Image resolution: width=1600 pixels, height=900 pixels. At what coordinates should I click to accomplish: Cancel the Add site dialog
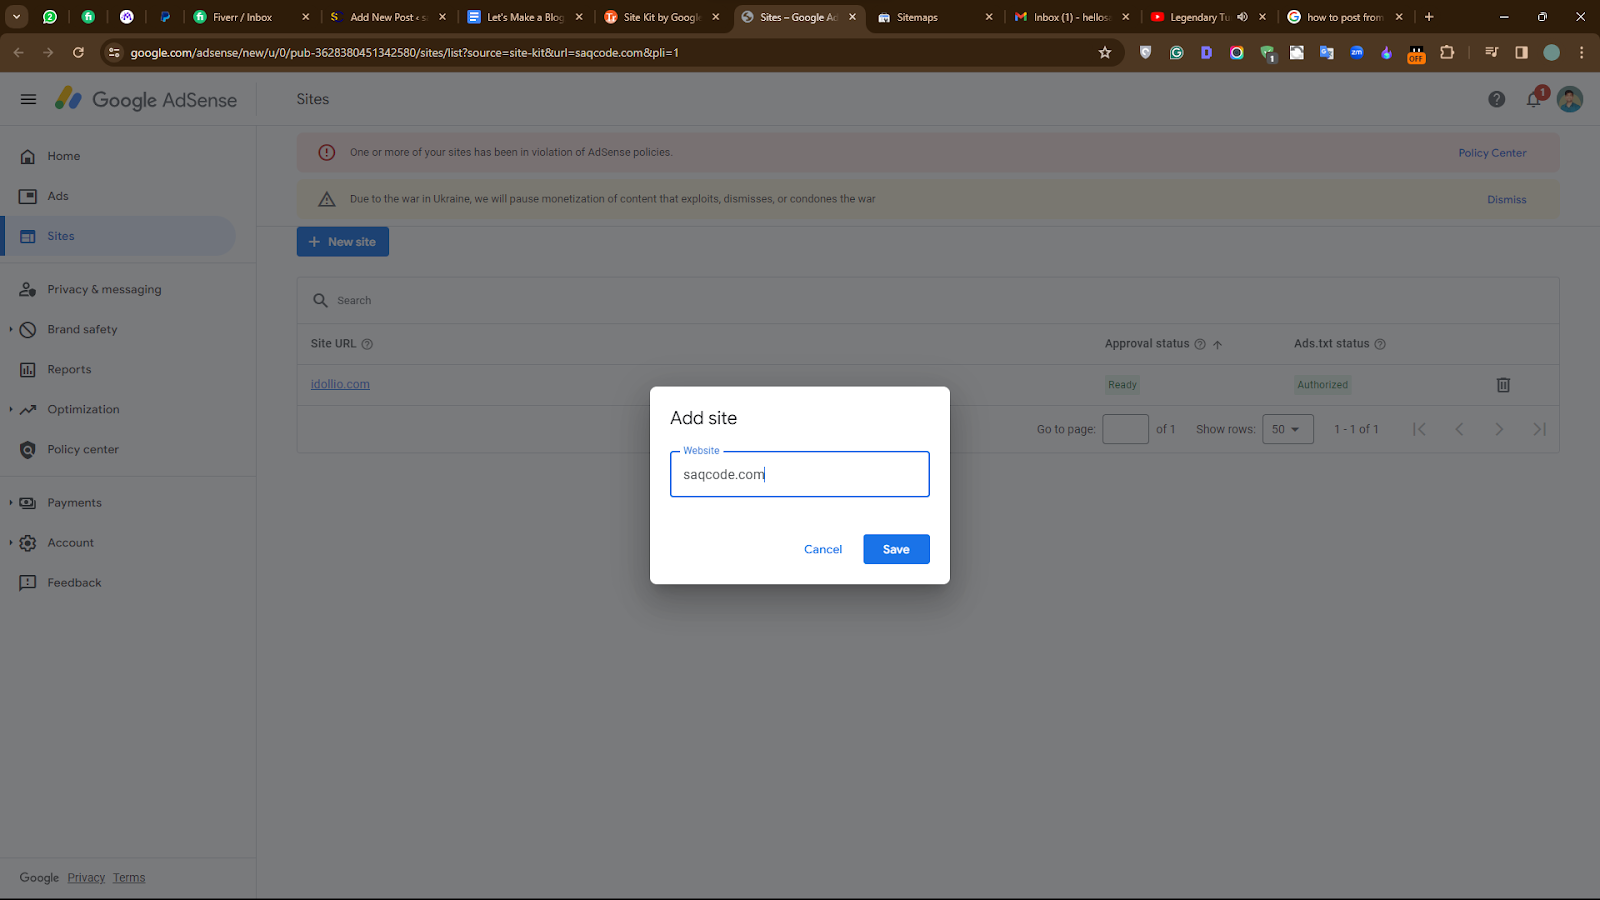pos(823,549)
